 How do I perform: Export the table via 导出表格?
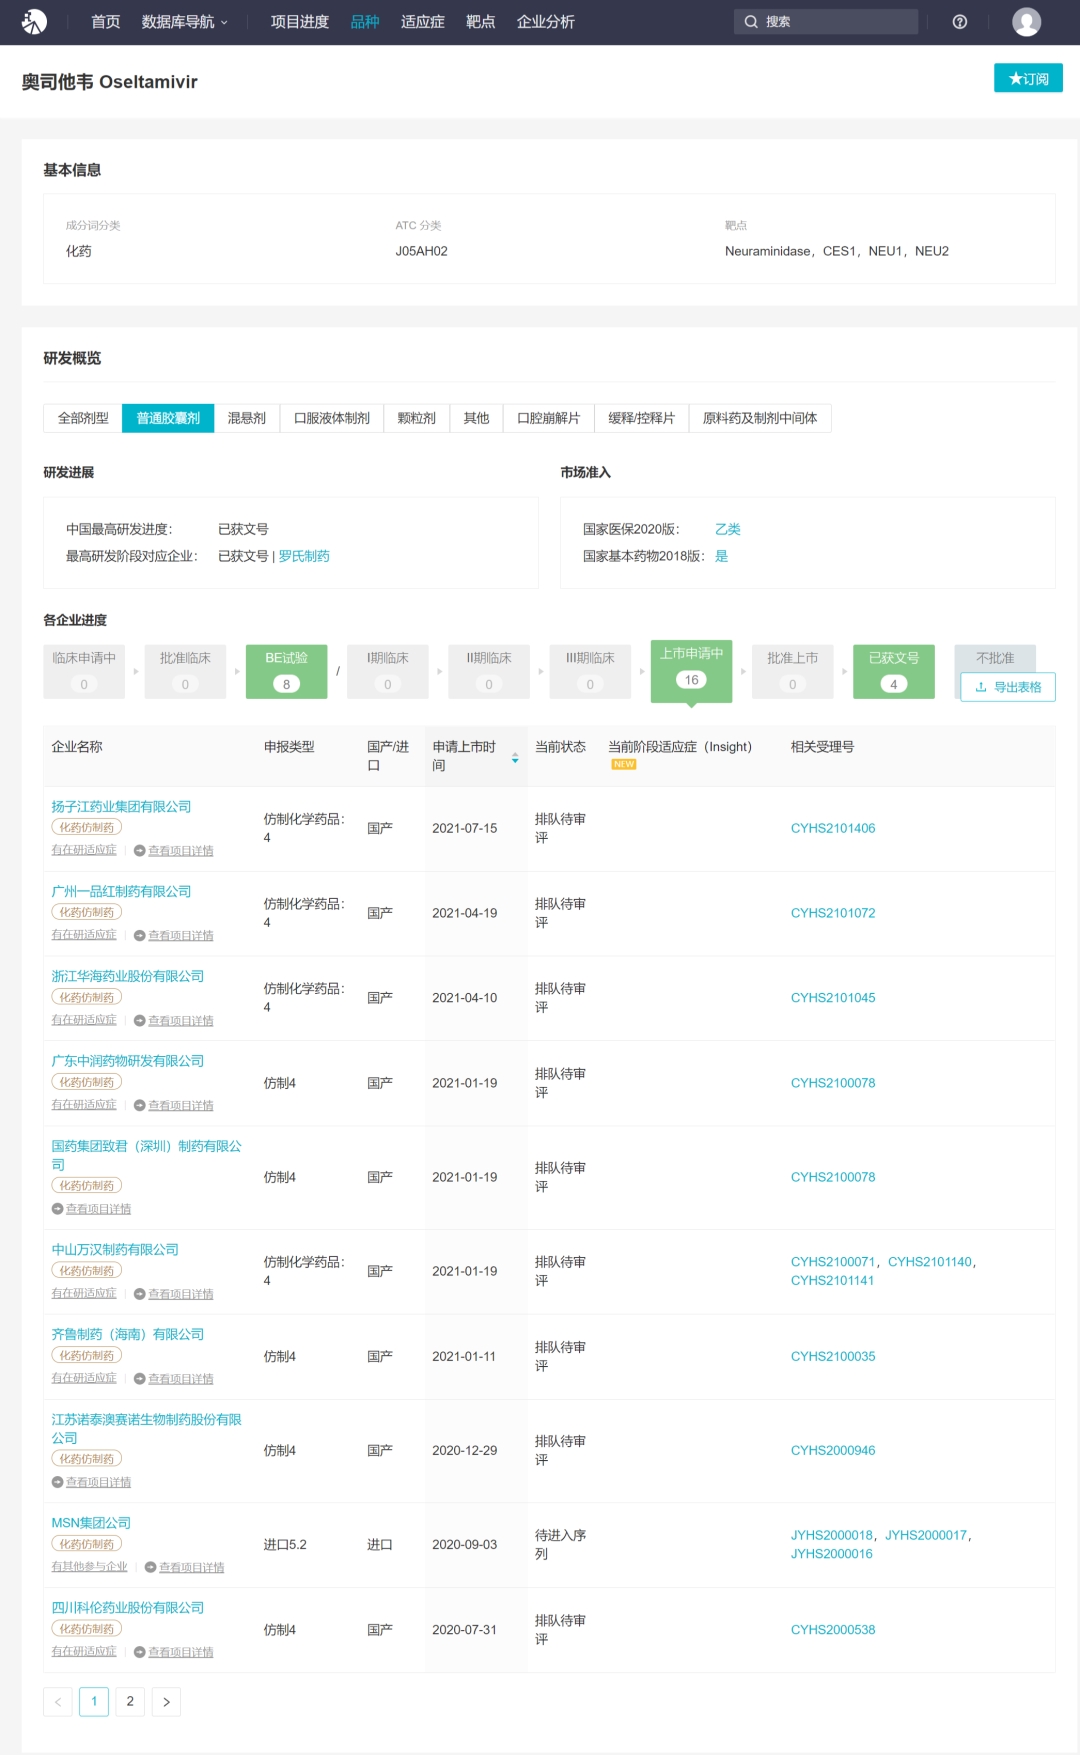coord(1008,687)
